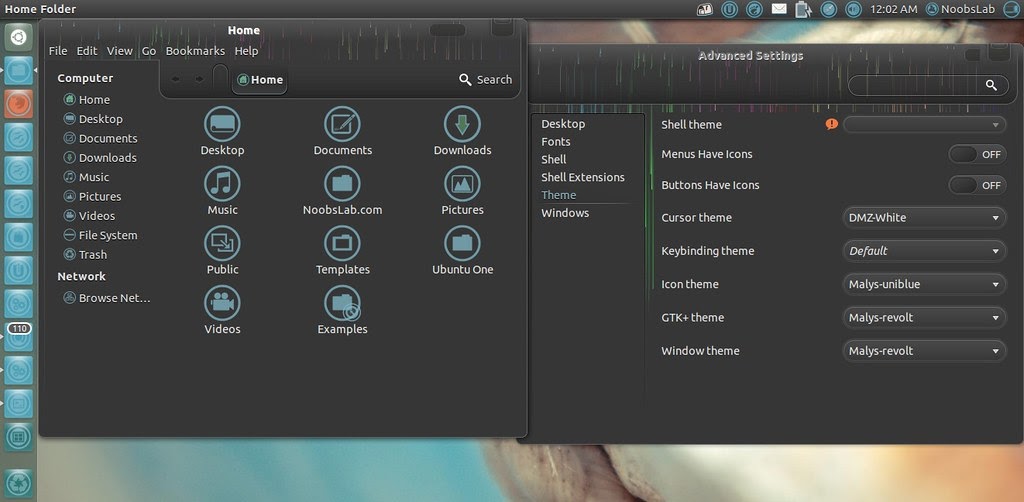Select the Shell Extensions category
1024x502 pixels.
click(x=583, y=178)
